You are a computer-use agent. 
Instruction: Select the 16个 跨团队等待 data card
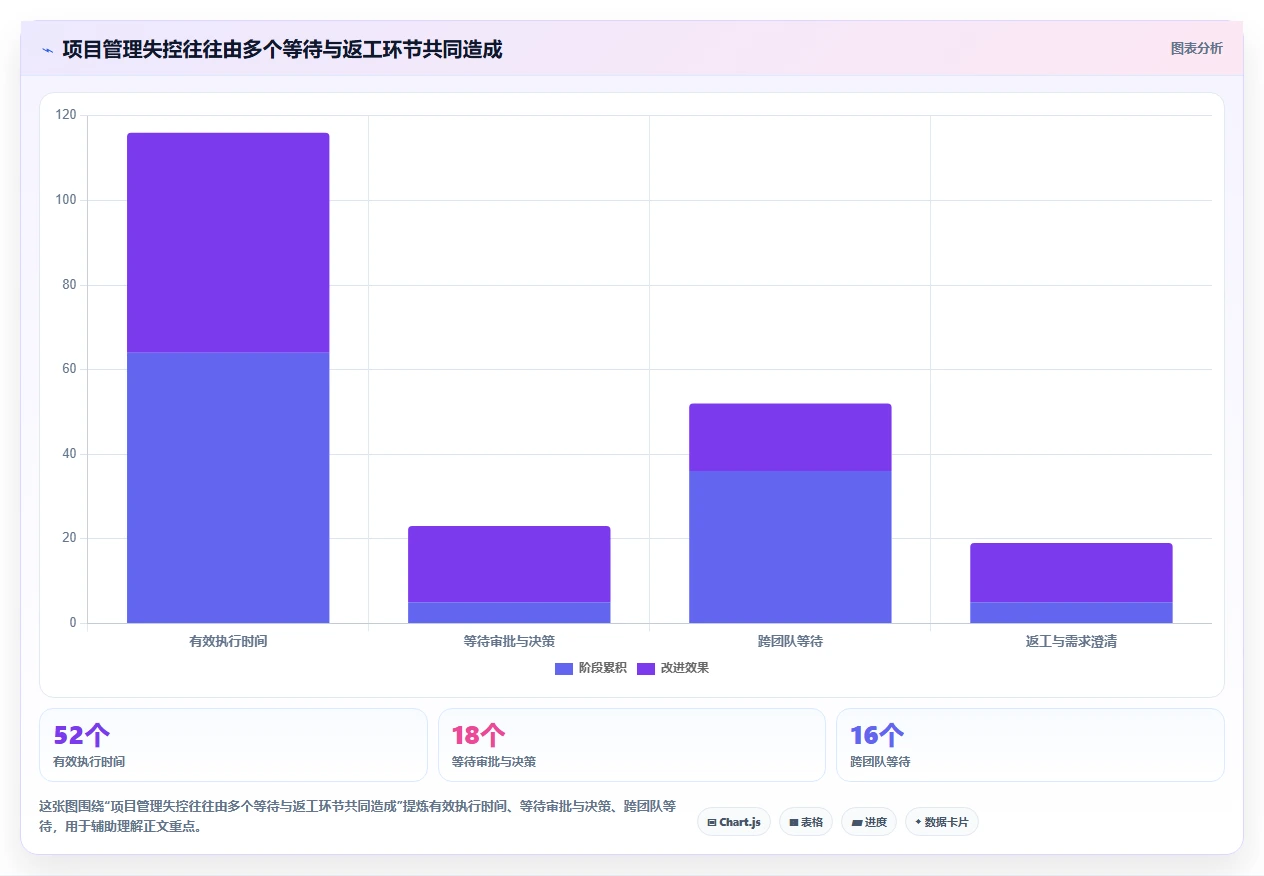click(x=1030, y=745)
